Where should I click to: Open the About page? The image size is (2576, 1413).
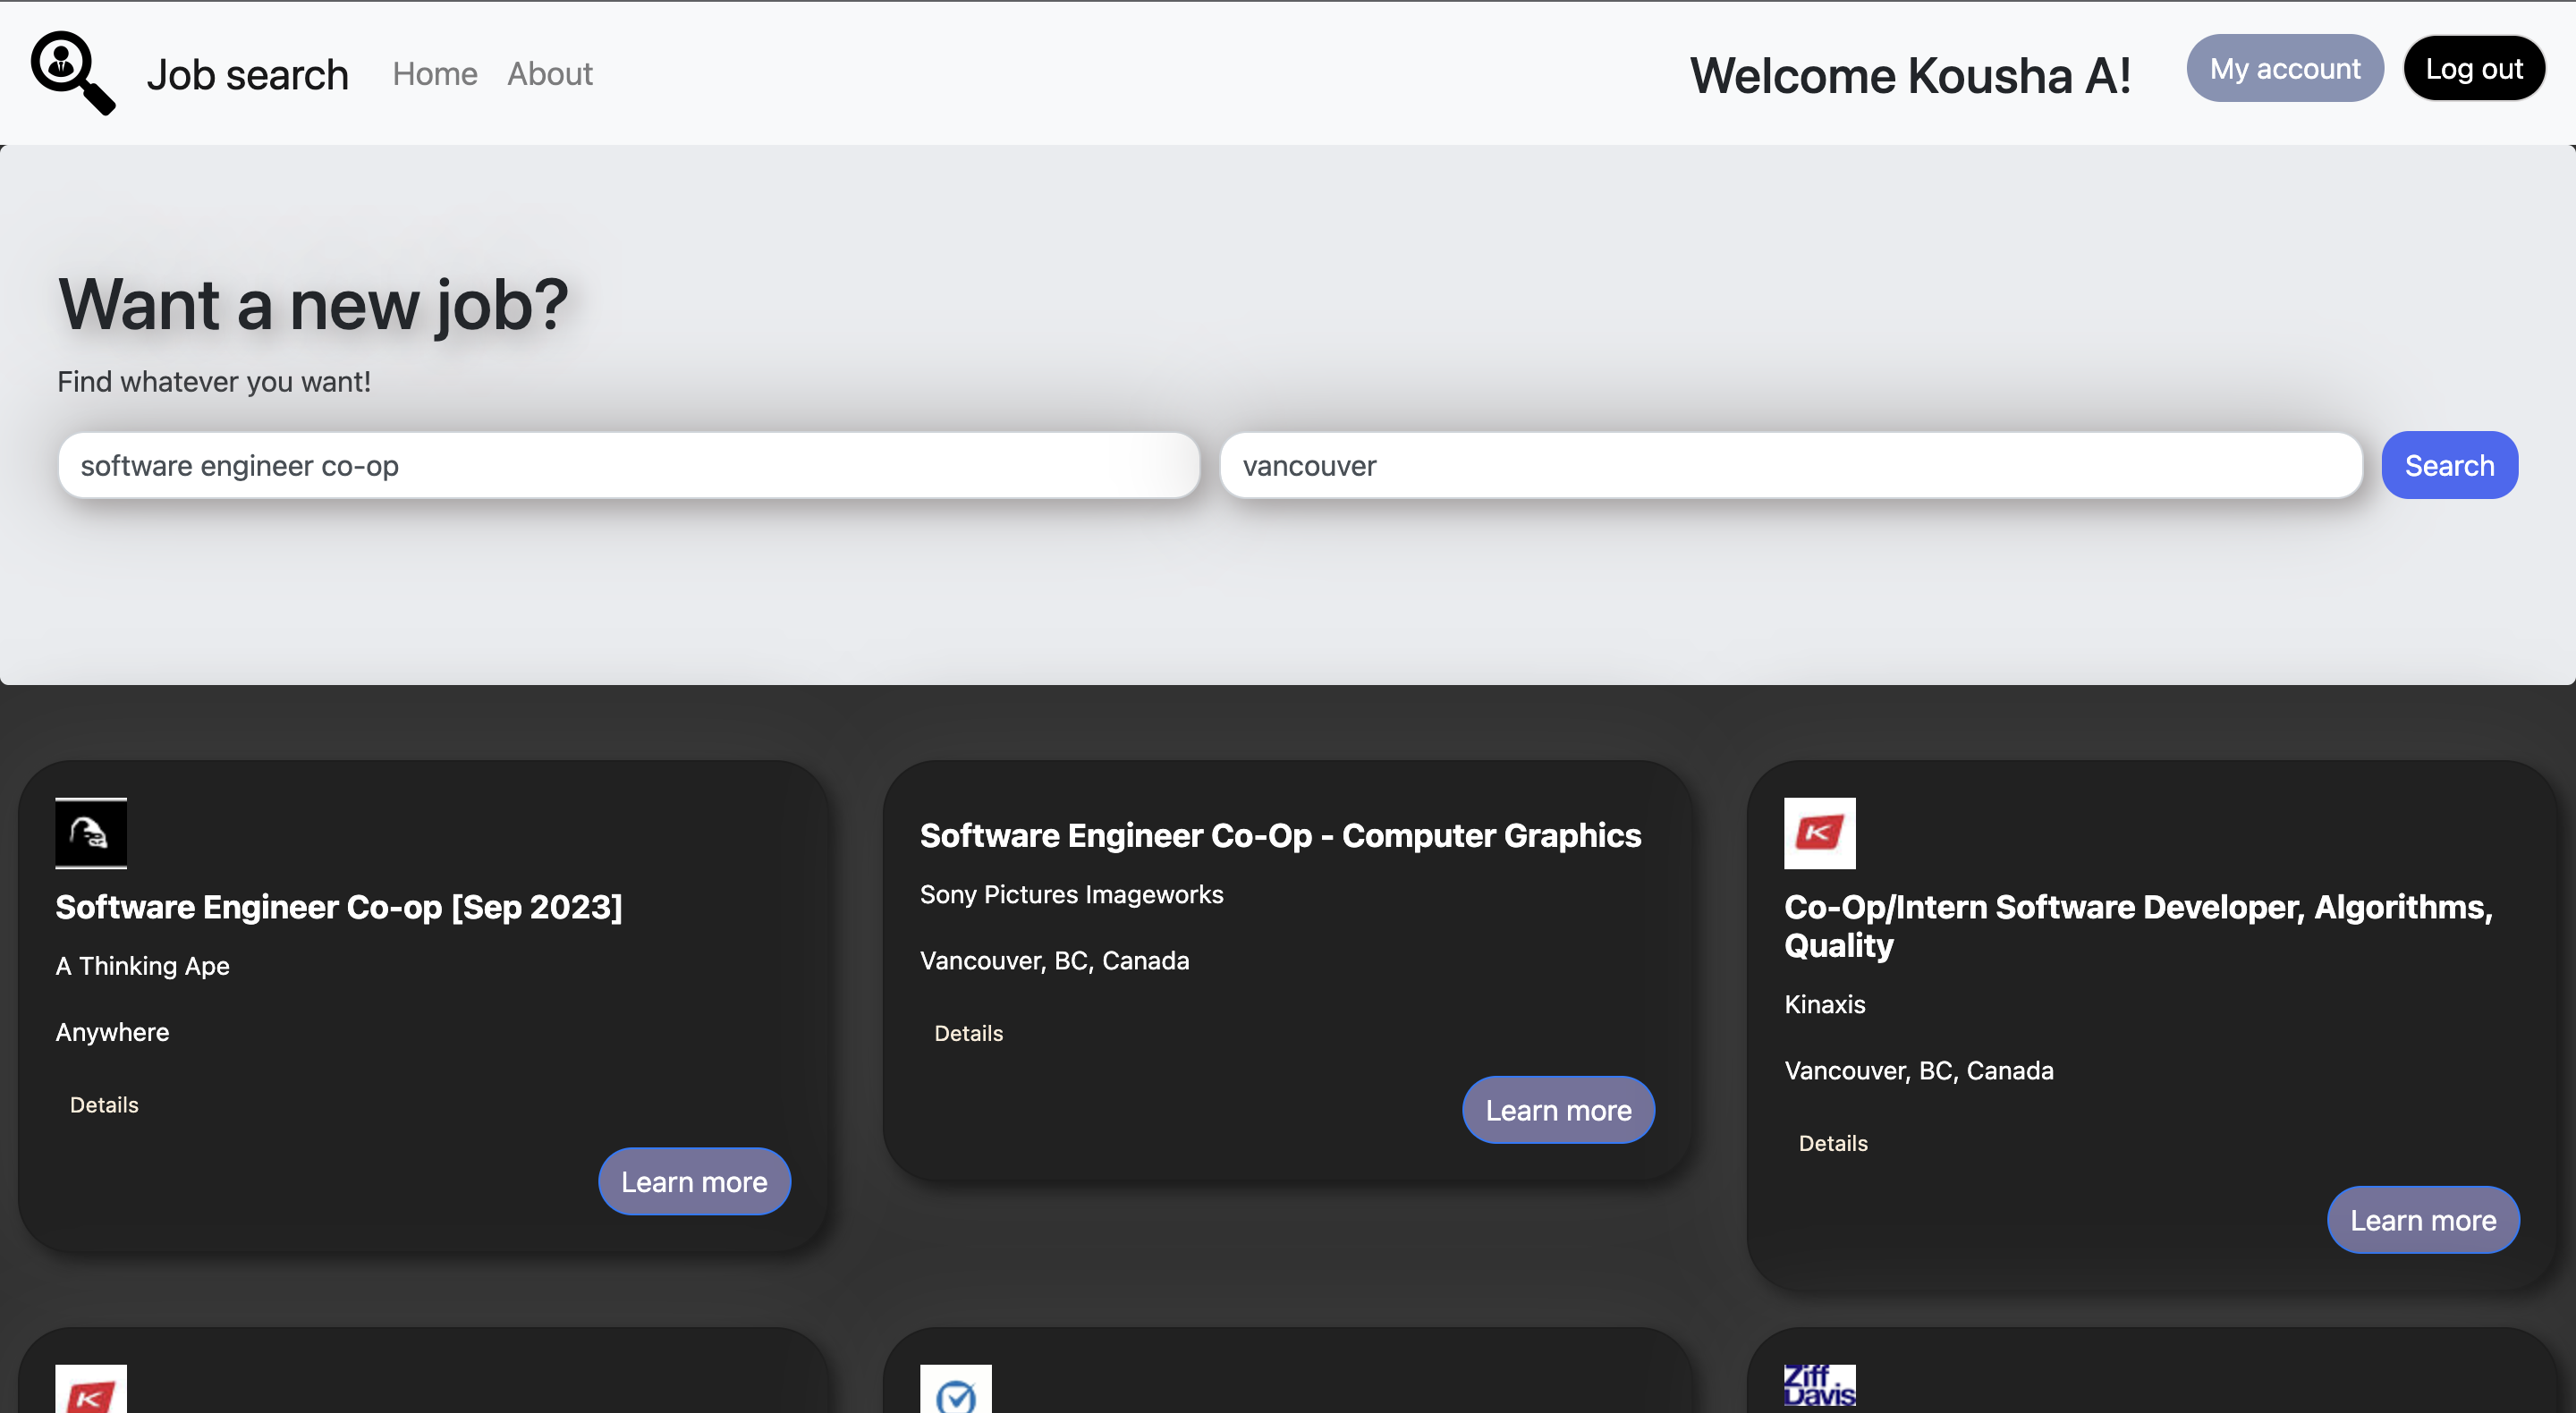click(x=549, y=73)
